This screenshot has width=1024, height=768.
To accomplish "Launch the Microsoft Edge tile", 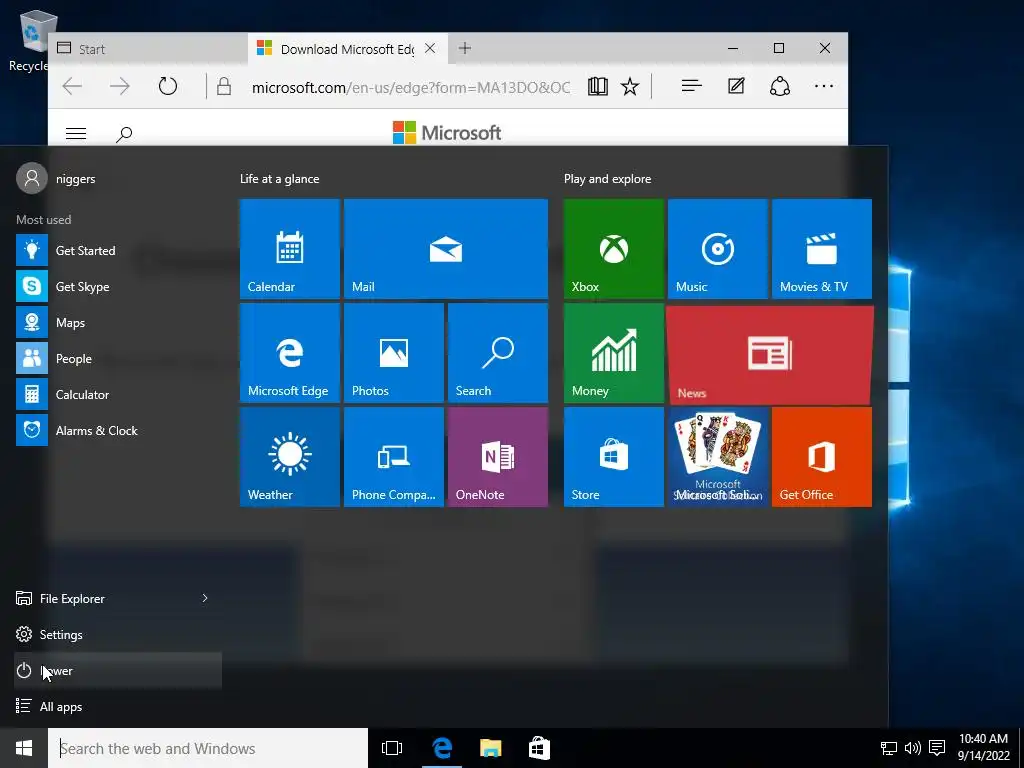I will (289, 353).
